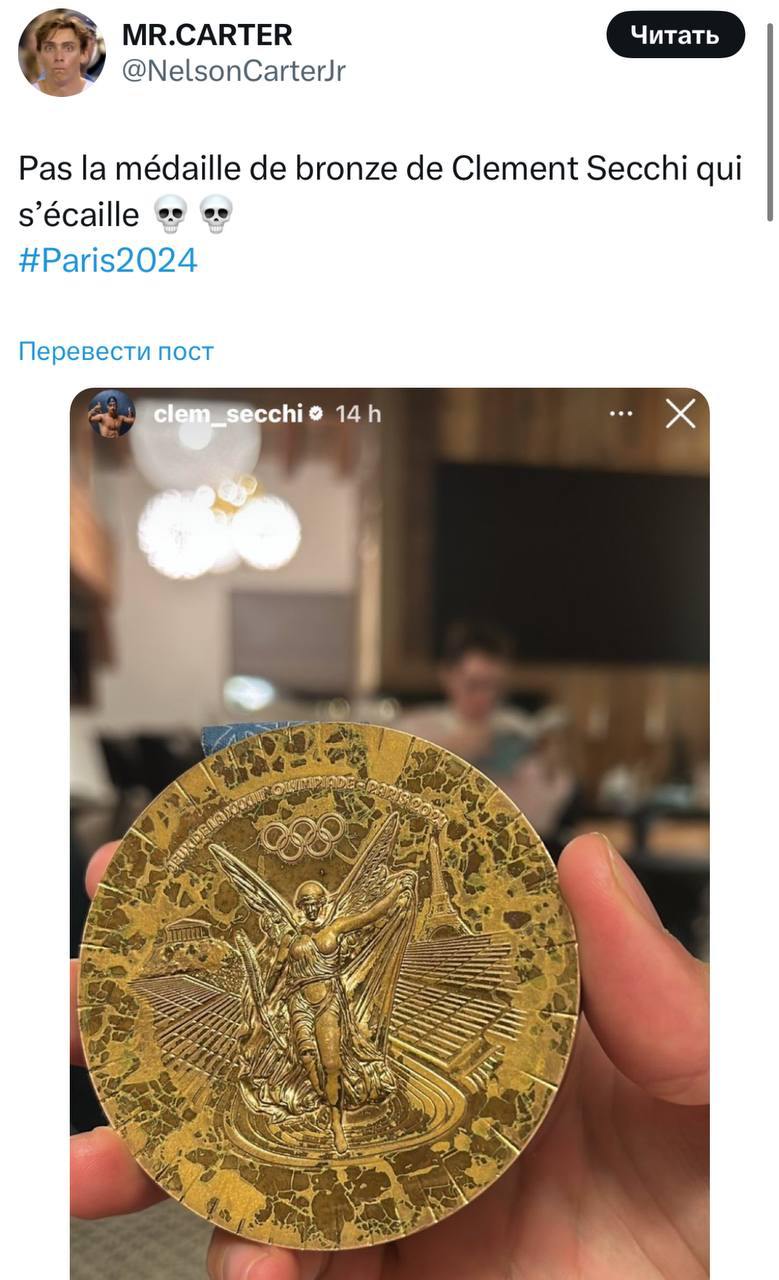The width and height of the screenshot is (779, 1280).
Task: Translate post via Перевести пост
Action: coord(116,351)
